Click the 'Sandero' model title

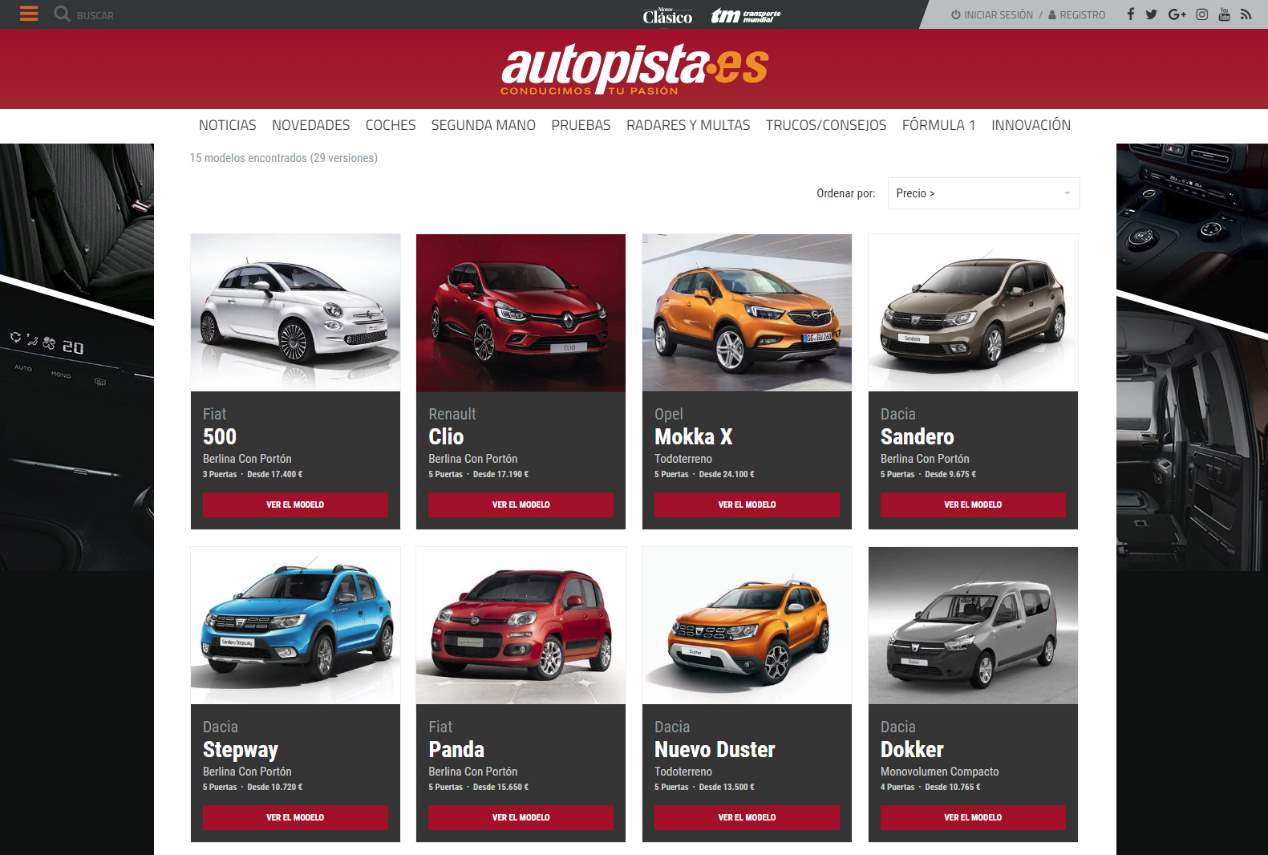(x=917, y=437)
